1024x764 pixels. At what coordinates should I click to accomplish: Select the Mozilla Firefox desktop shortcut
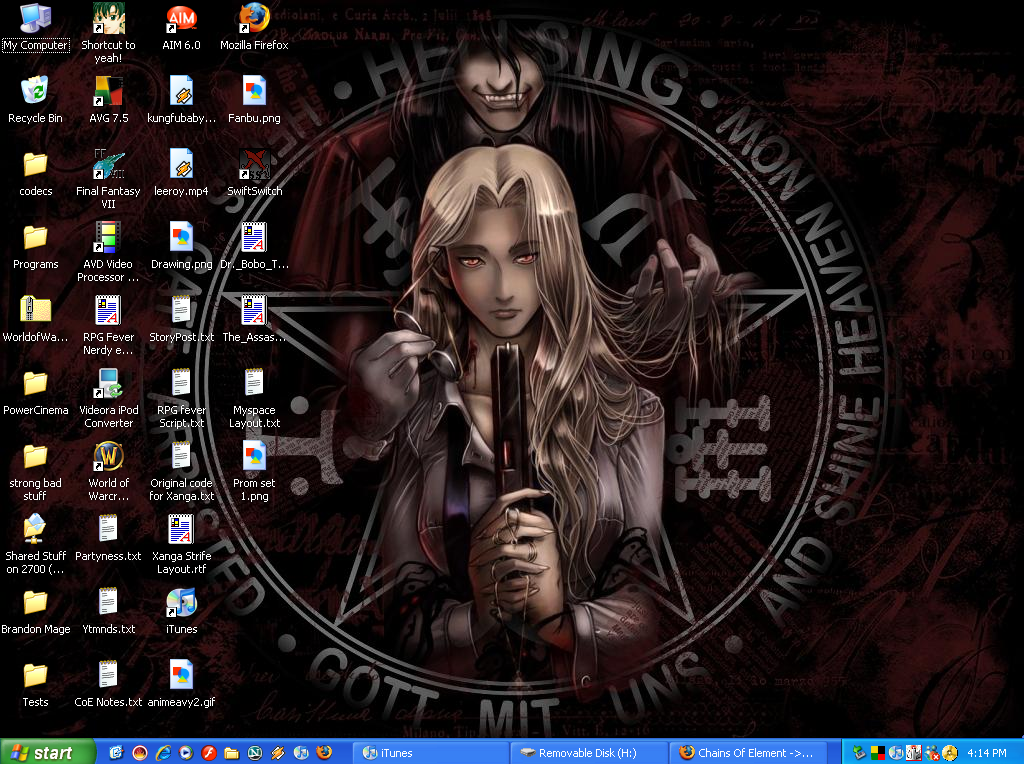tap(254, 26)
